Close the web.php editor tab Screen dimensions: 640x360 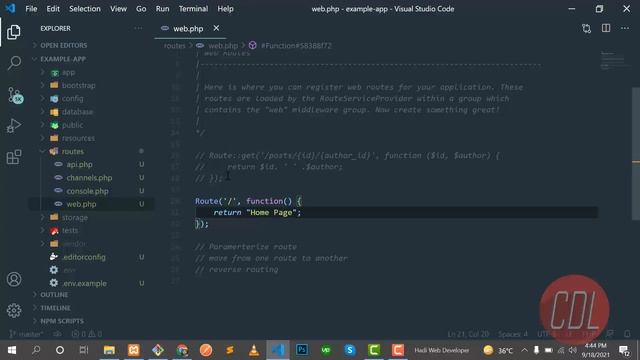click(x=216, y=28)
